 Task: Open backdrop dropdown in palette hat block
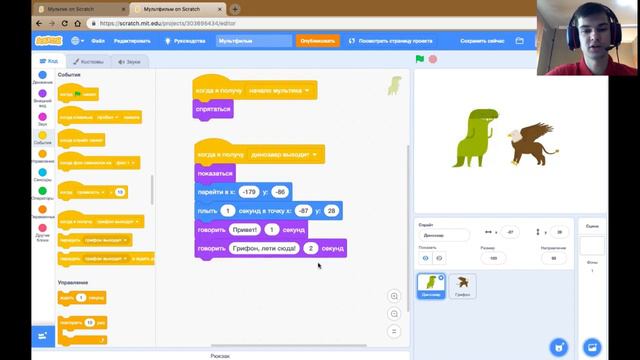(x=124, y=163)
